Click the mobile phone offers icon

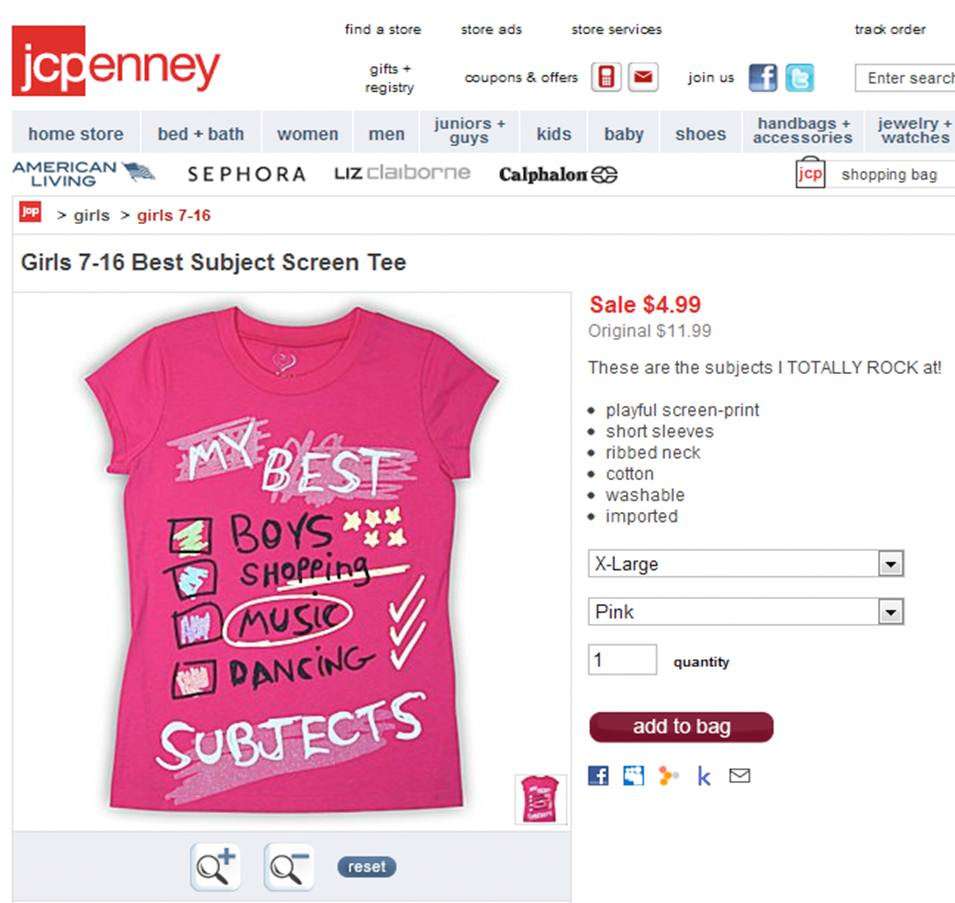click(606, 77)
